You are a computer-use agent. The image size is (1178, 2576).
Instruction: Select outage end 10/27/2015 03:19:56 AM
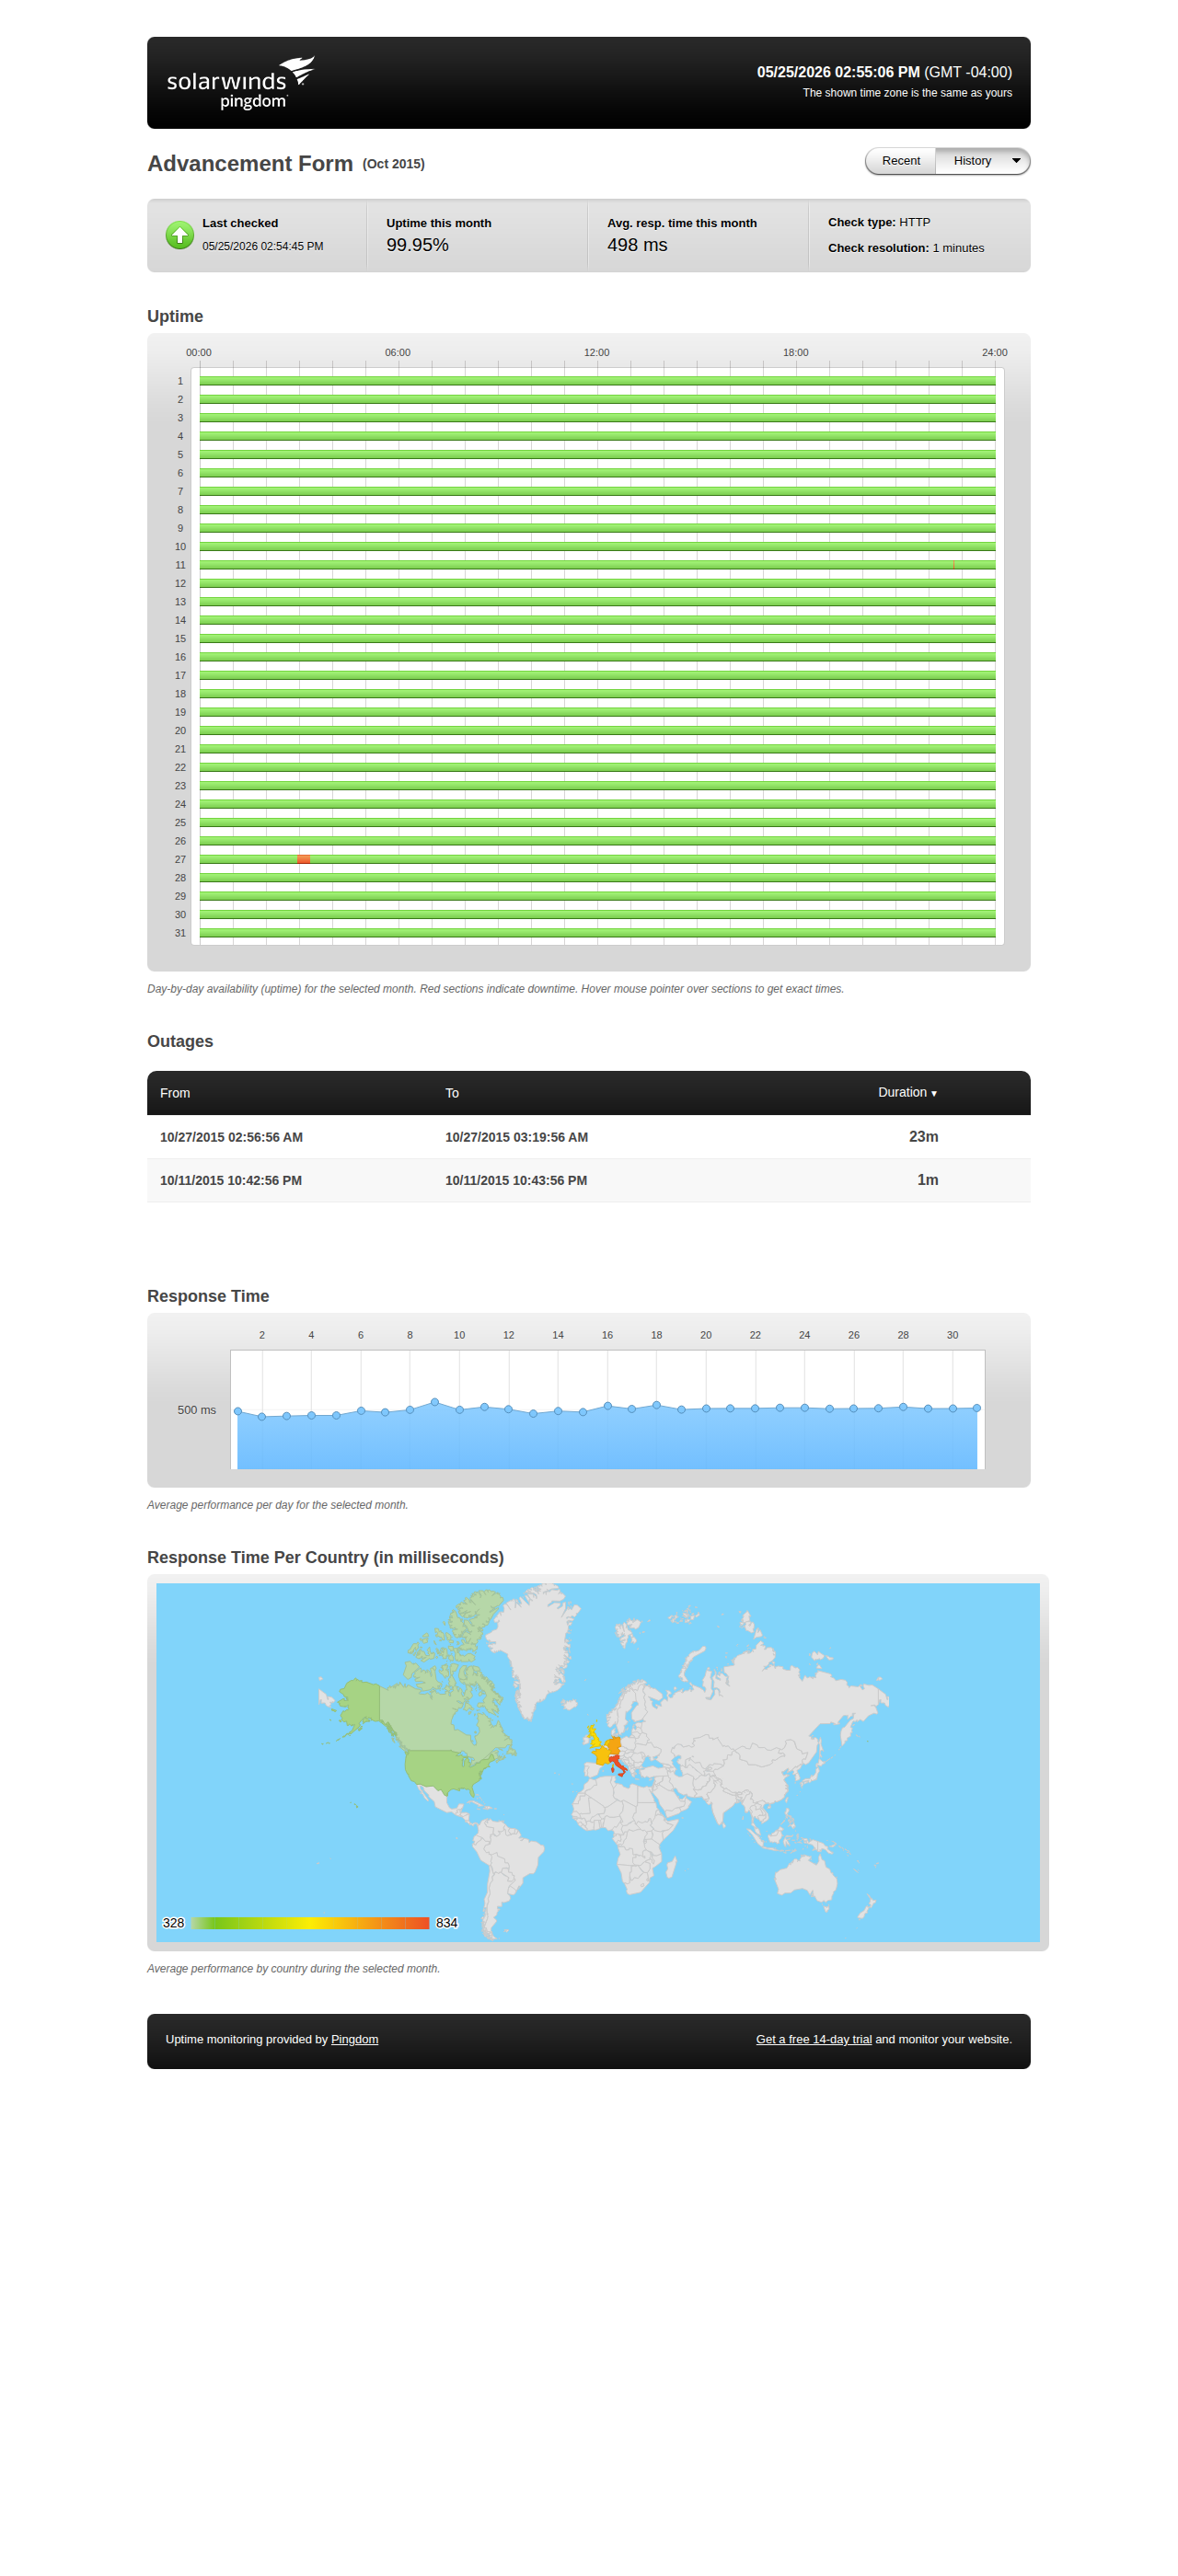coord(516,1137)
